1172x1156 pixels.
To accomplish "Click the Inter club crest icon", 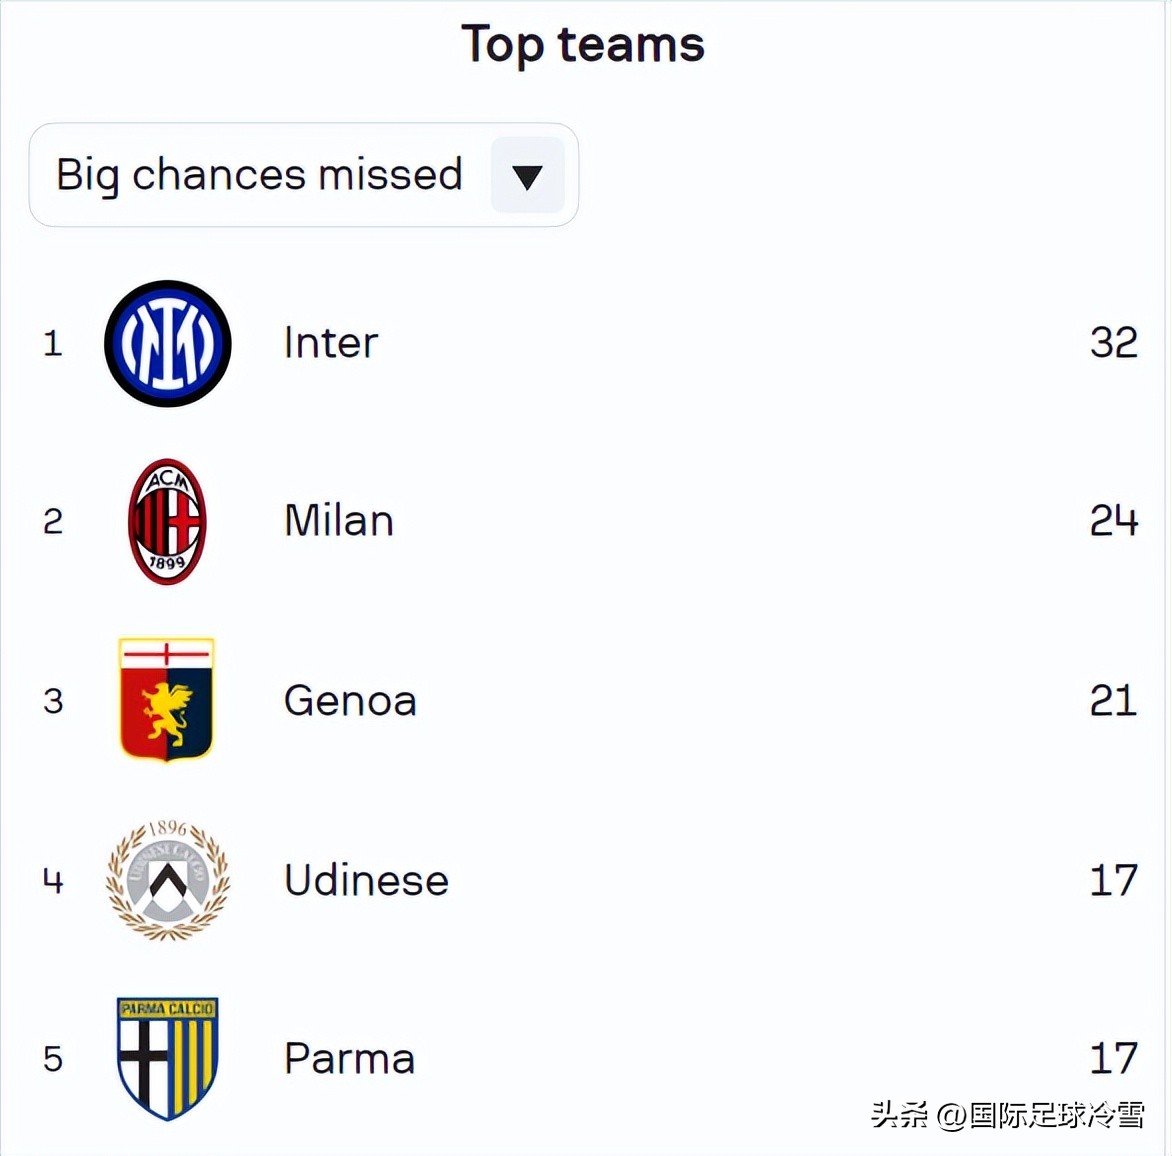I will tap(168, 343).
